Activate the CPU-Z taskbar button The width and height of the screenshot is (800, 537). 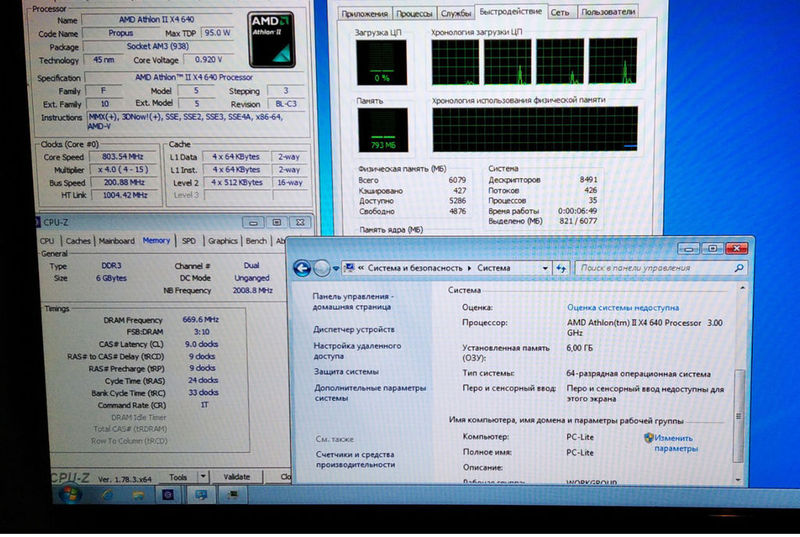point(168,495)
